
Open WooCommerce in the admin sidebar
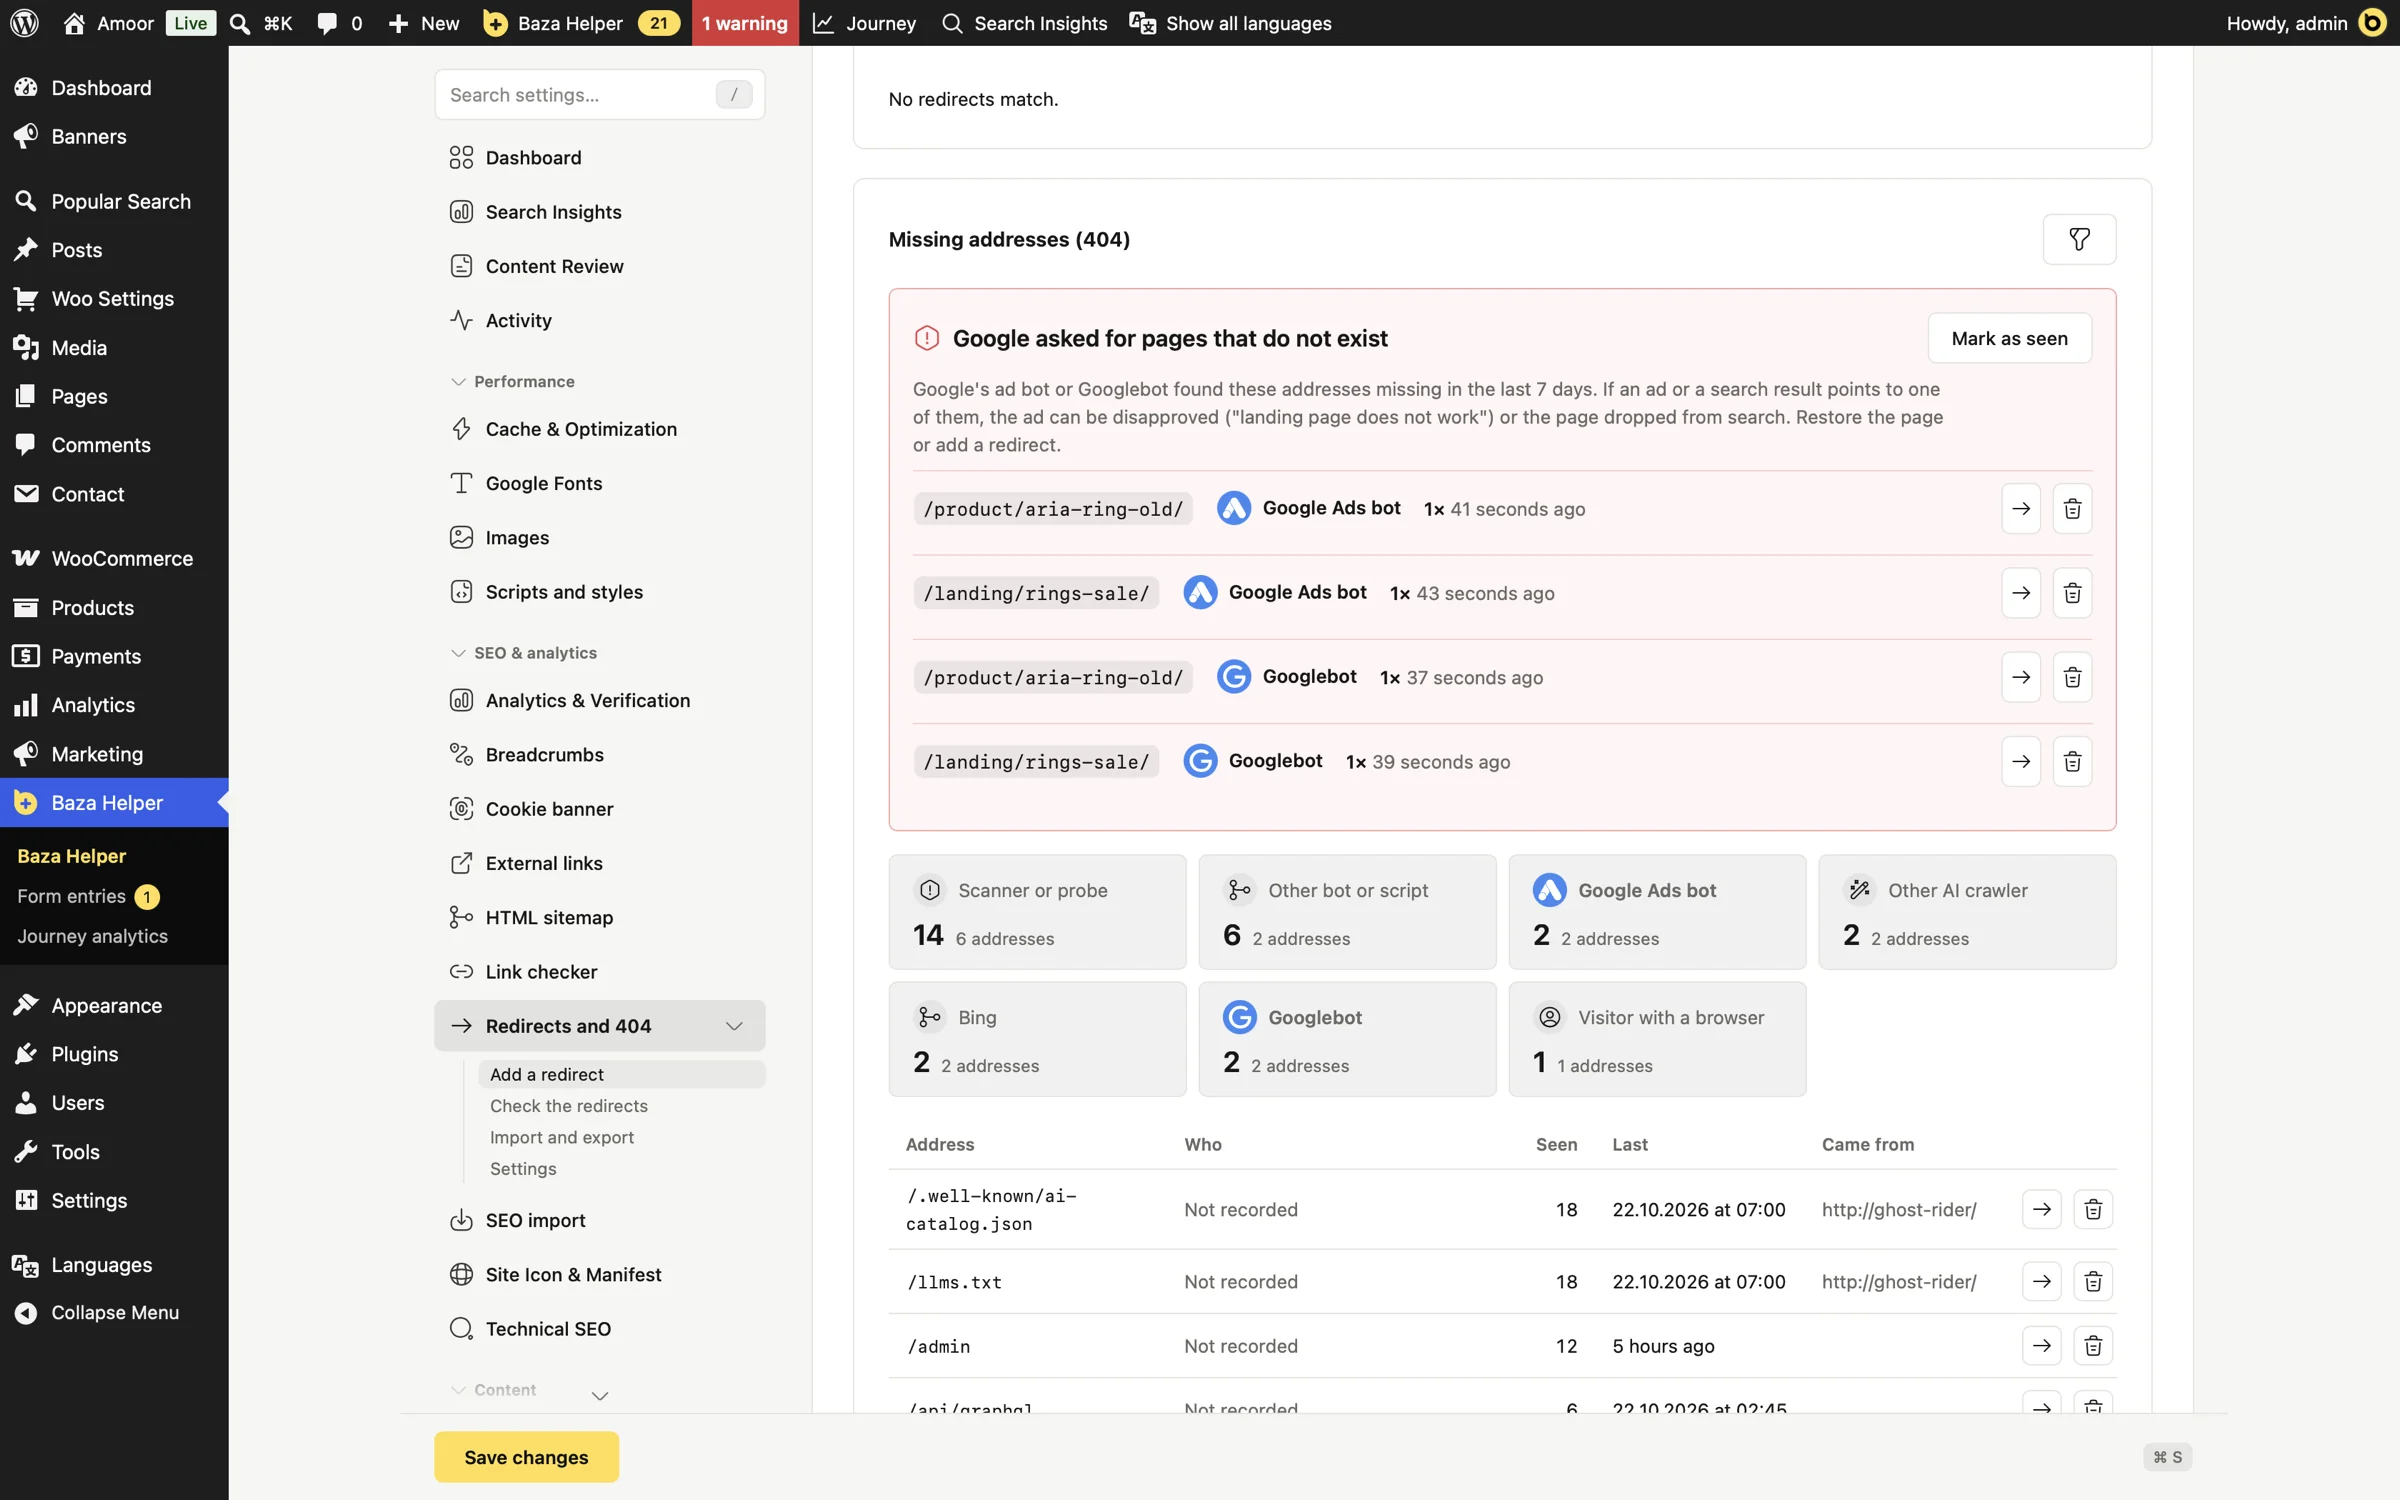(114, 558)
